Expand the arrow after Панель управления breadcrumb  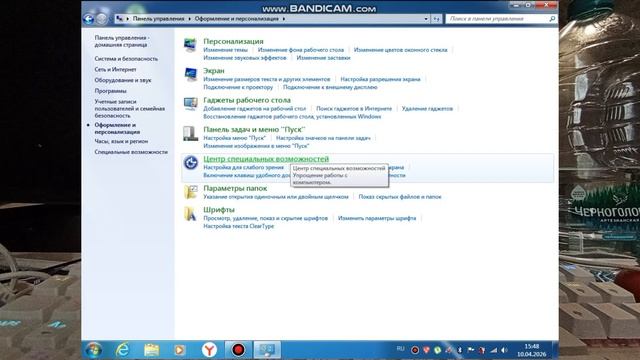pyautogui.click(x=190, y=19)
